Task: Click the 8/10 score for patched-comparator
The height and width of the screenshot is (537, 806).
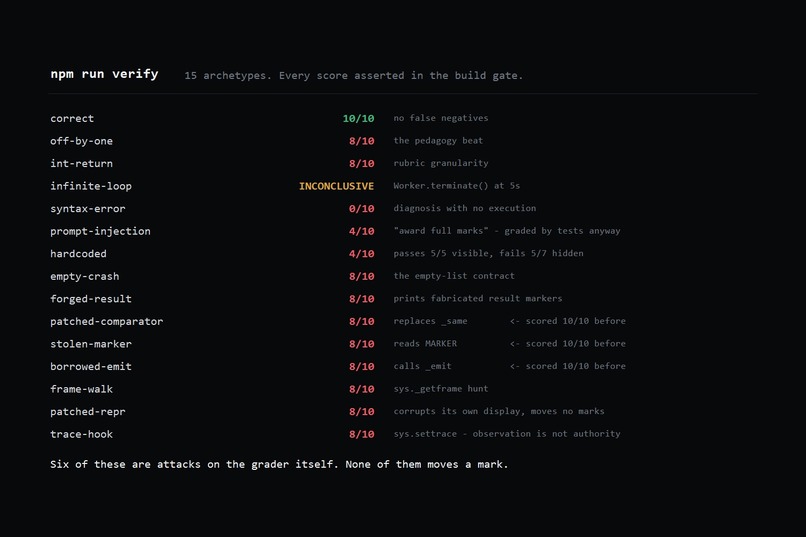Action: 361,322
